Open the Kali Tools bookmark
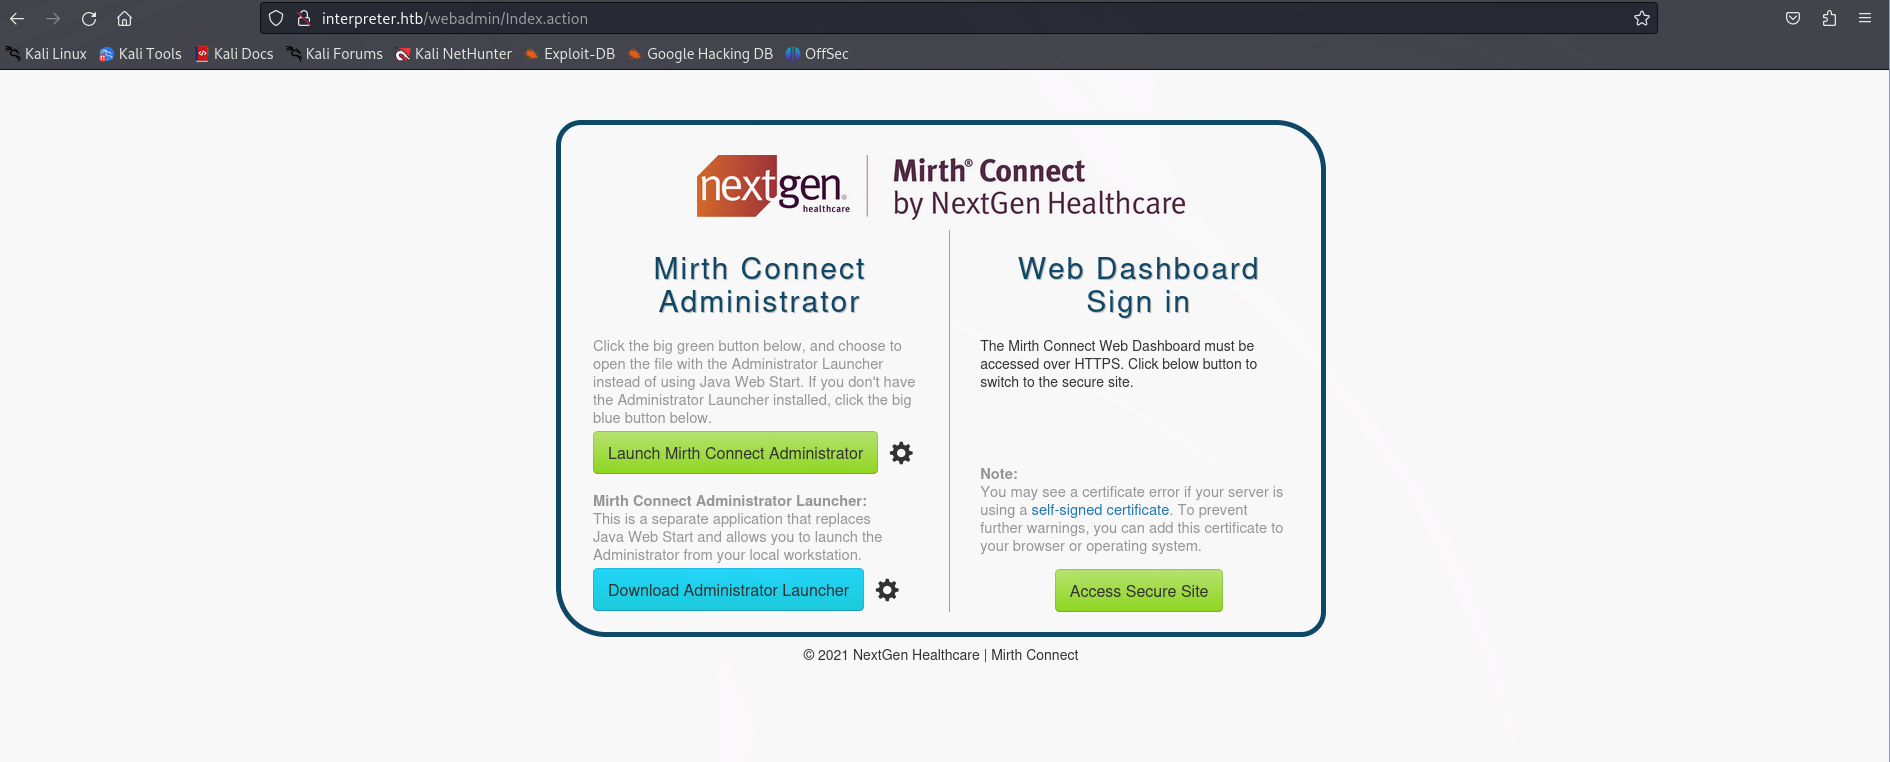This screenshot has width=1890, height=762. tap(141, 54)
